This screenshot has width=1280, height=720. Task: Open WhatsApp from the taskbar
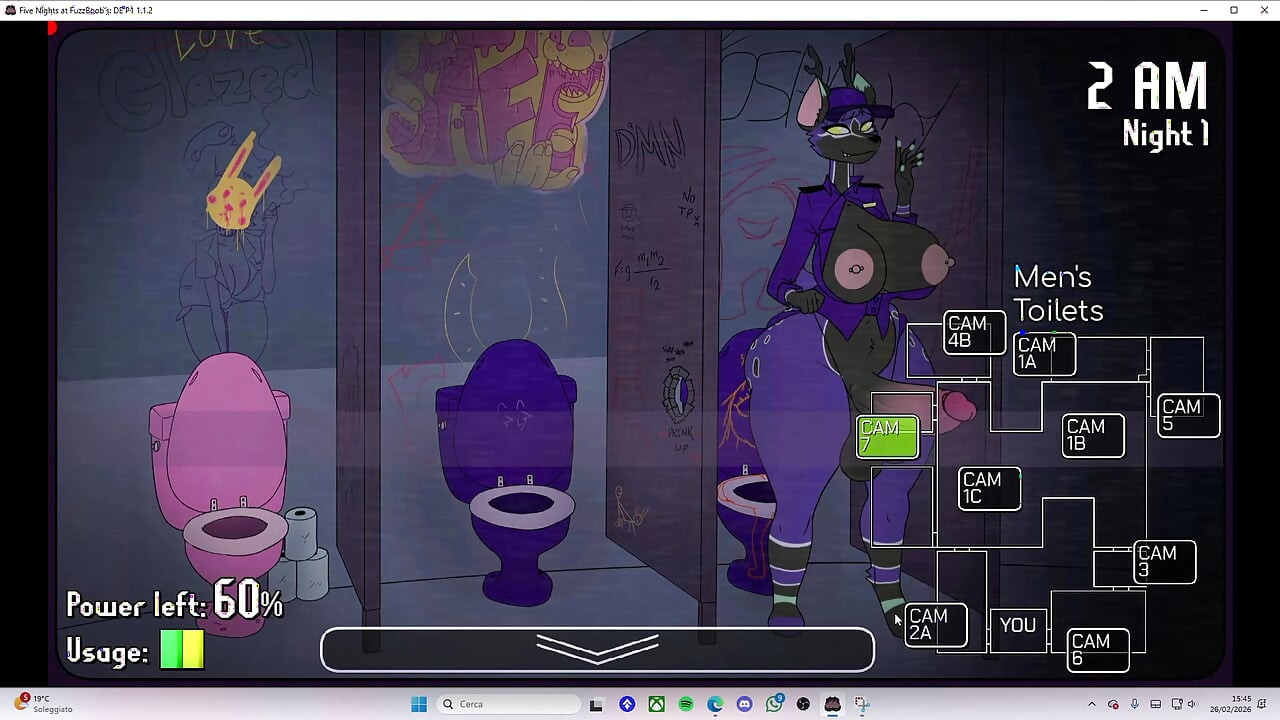(x=774, y=704)
